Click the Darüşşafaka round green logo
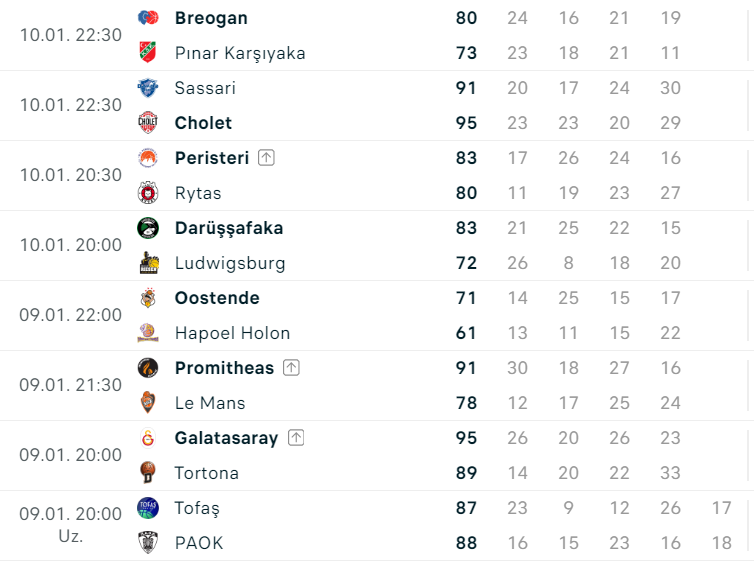Screen dimensions: 754x562 click(148, 228)
